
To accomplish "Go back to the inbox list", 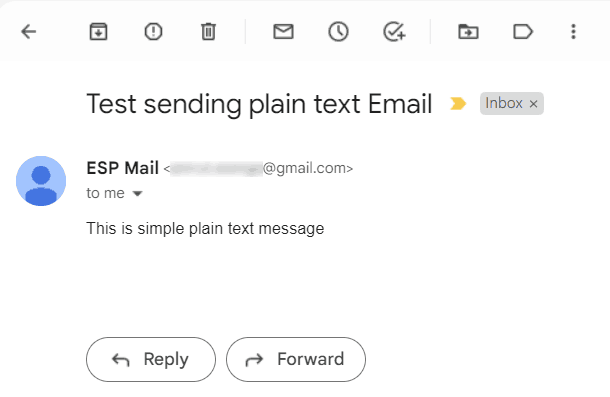I will point(28,32).
